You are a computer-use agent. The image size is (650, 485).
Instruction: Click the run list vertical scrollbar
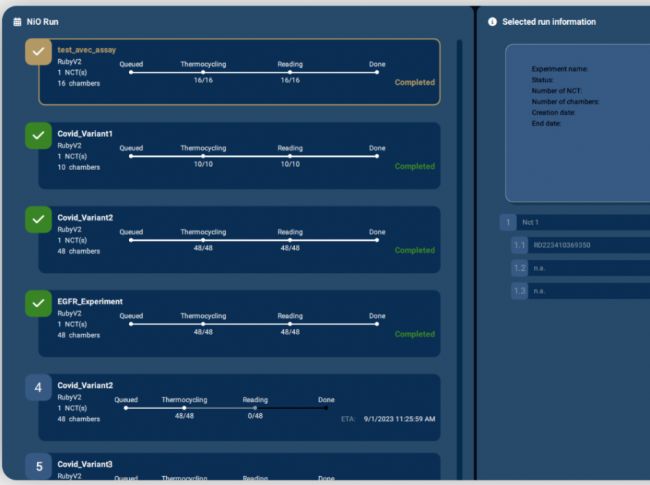coord(459,250)
